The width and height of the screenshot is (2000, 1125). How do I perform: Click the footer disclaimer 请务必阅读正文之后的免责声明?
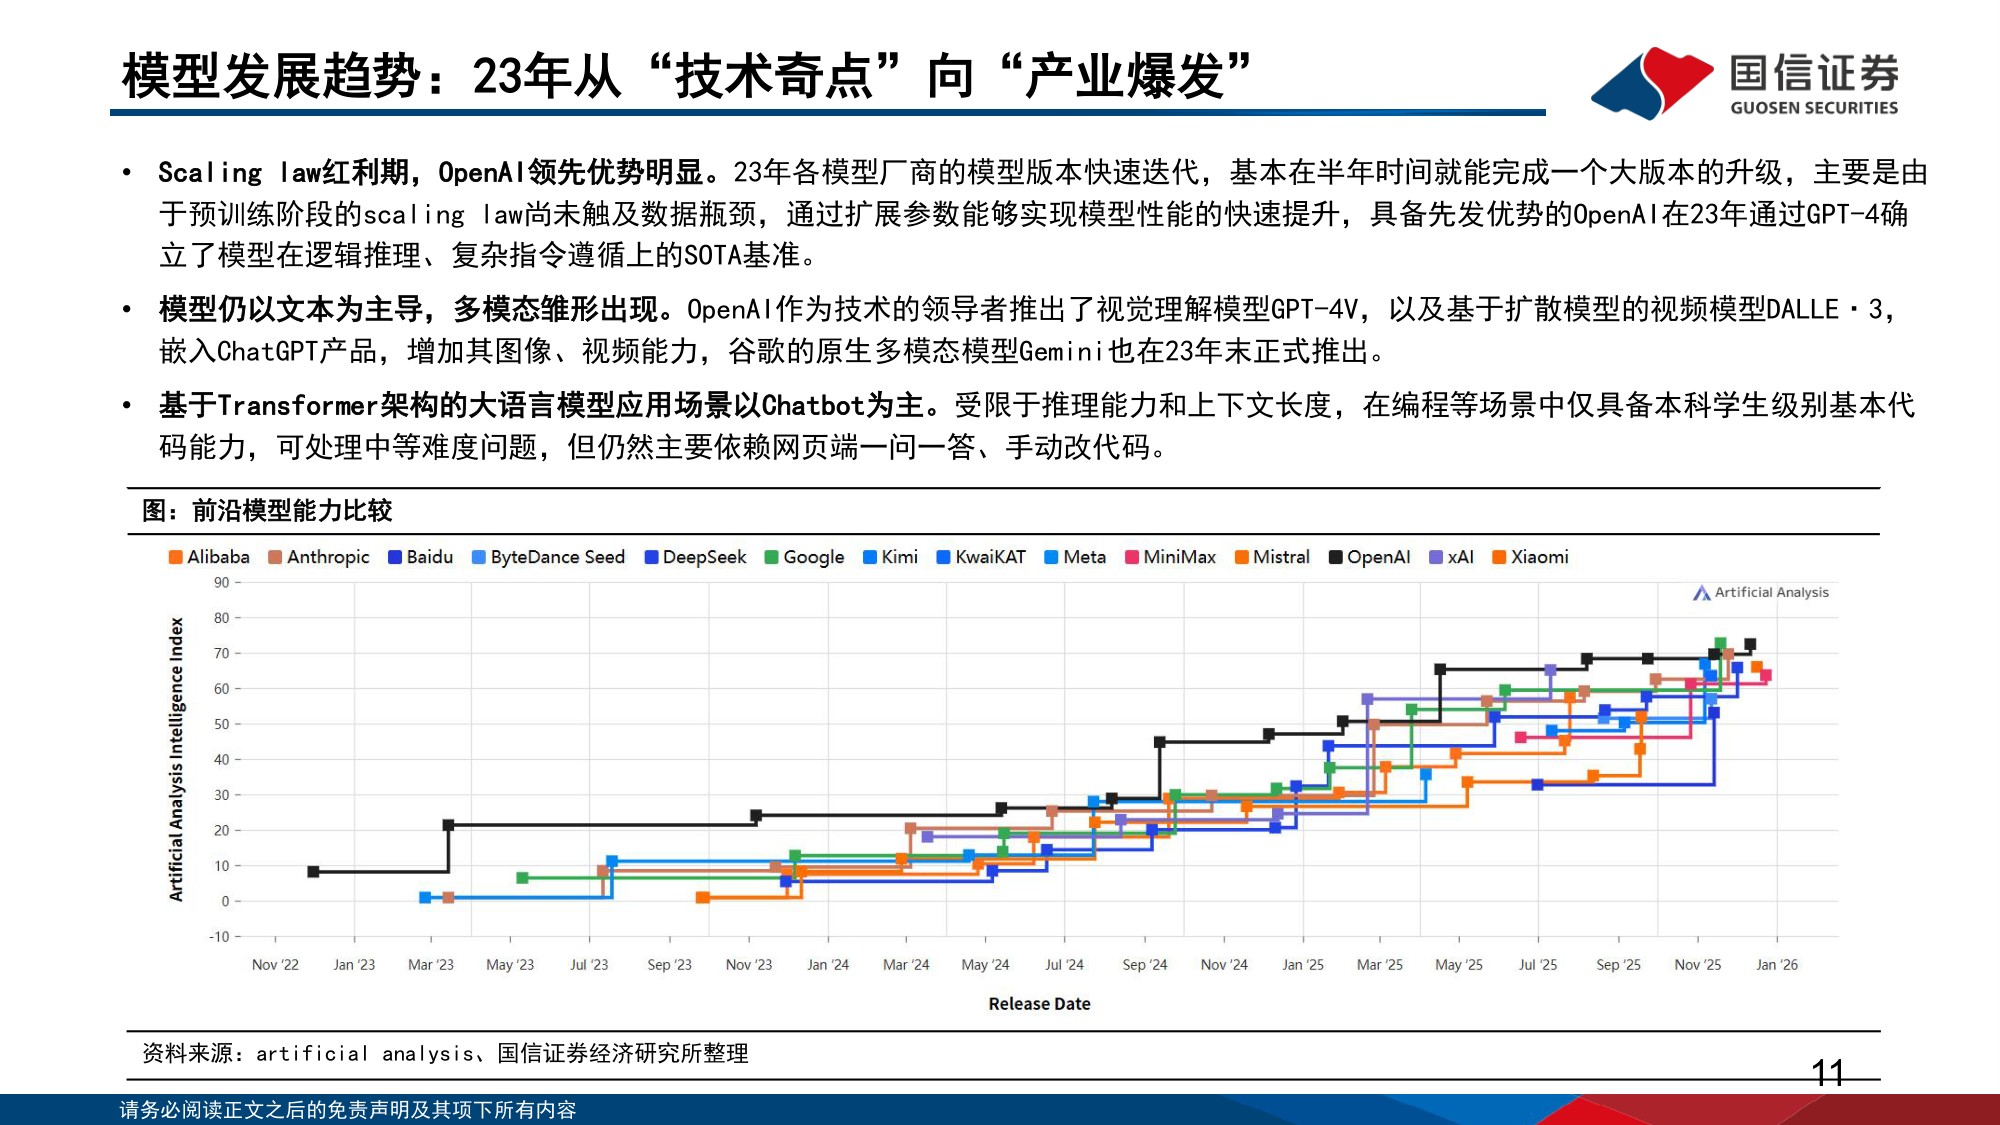pos(348,1110)
